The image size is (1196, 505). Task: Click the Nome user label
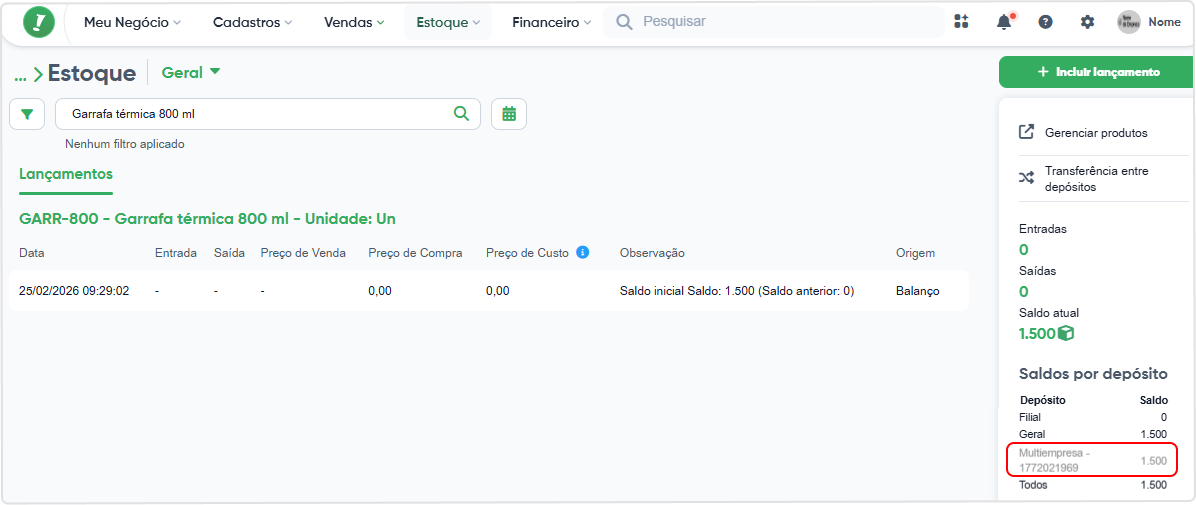[1165, 22]
